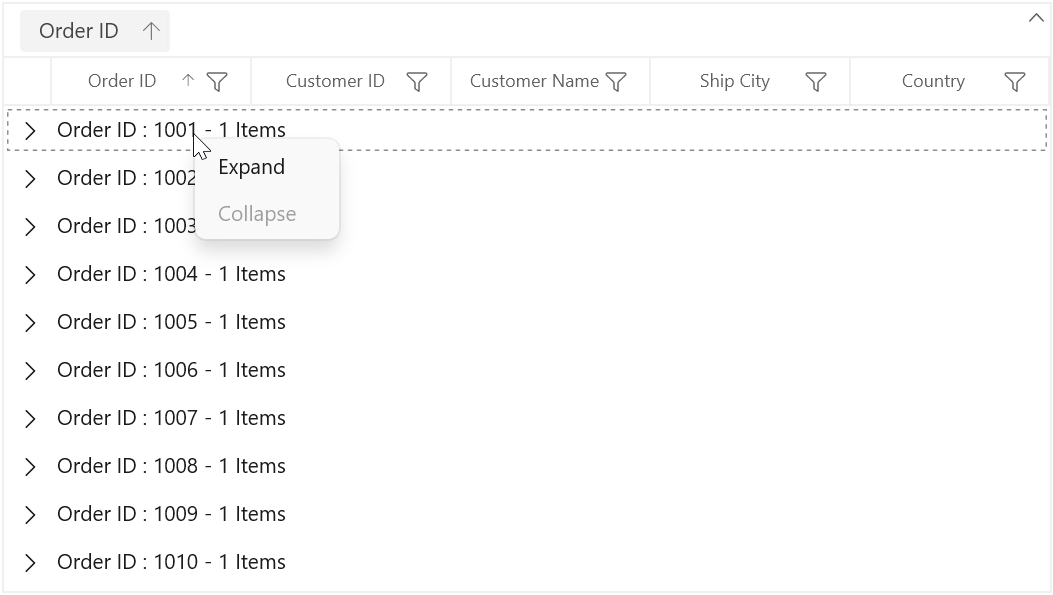Expand the Order ID 1010 group
This screenshot has height=595, width=1053.
pyautogui.click(x=30, y=563)
